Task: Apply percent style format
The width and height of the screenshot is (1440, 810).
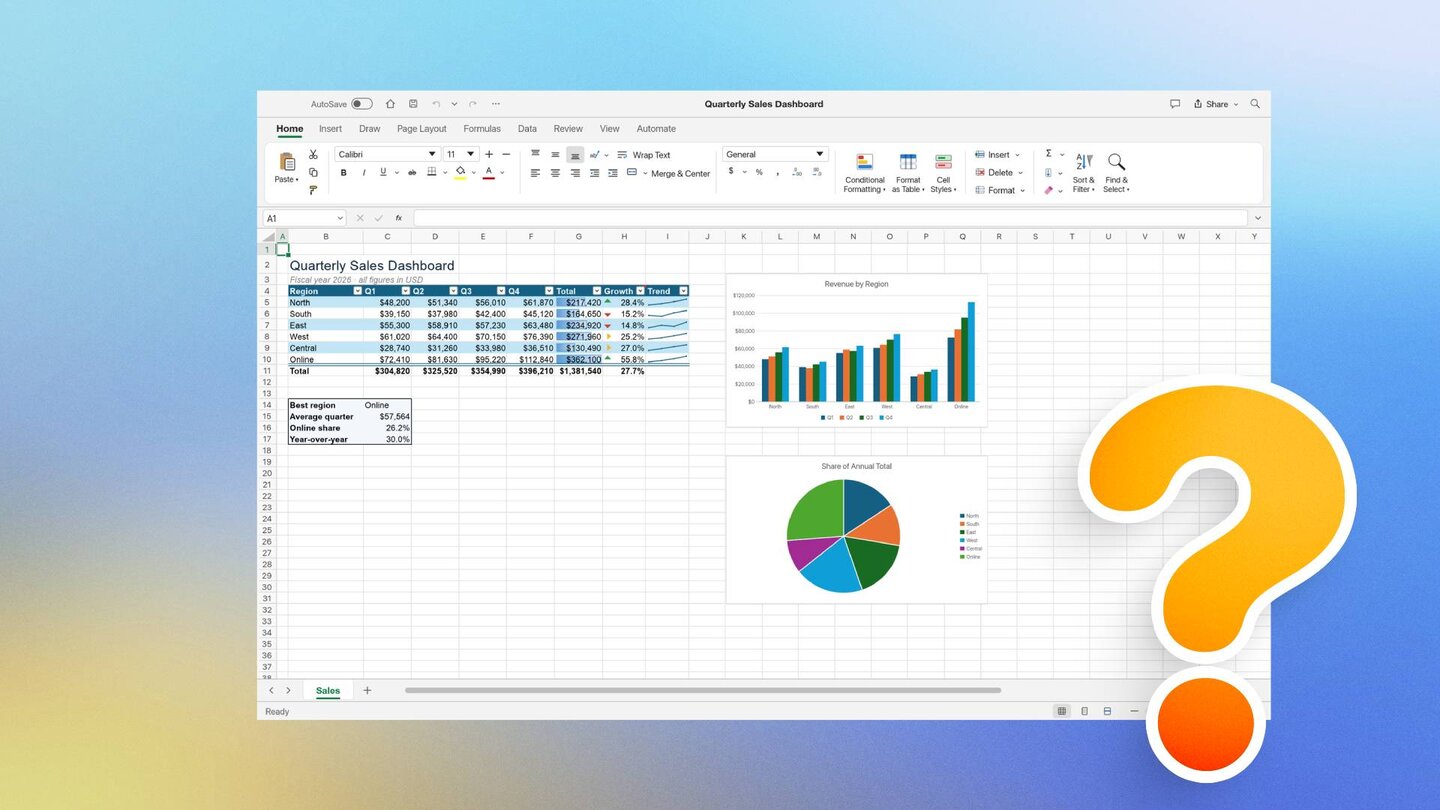Action: (x=759, y=172)
